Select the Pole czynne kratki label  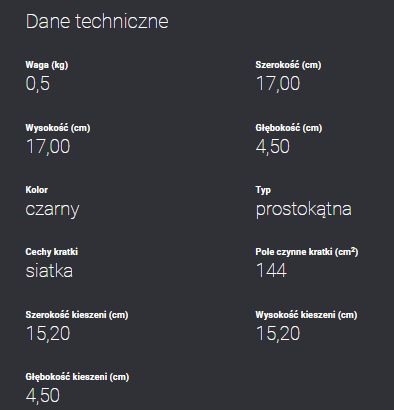tap(307, 252)
